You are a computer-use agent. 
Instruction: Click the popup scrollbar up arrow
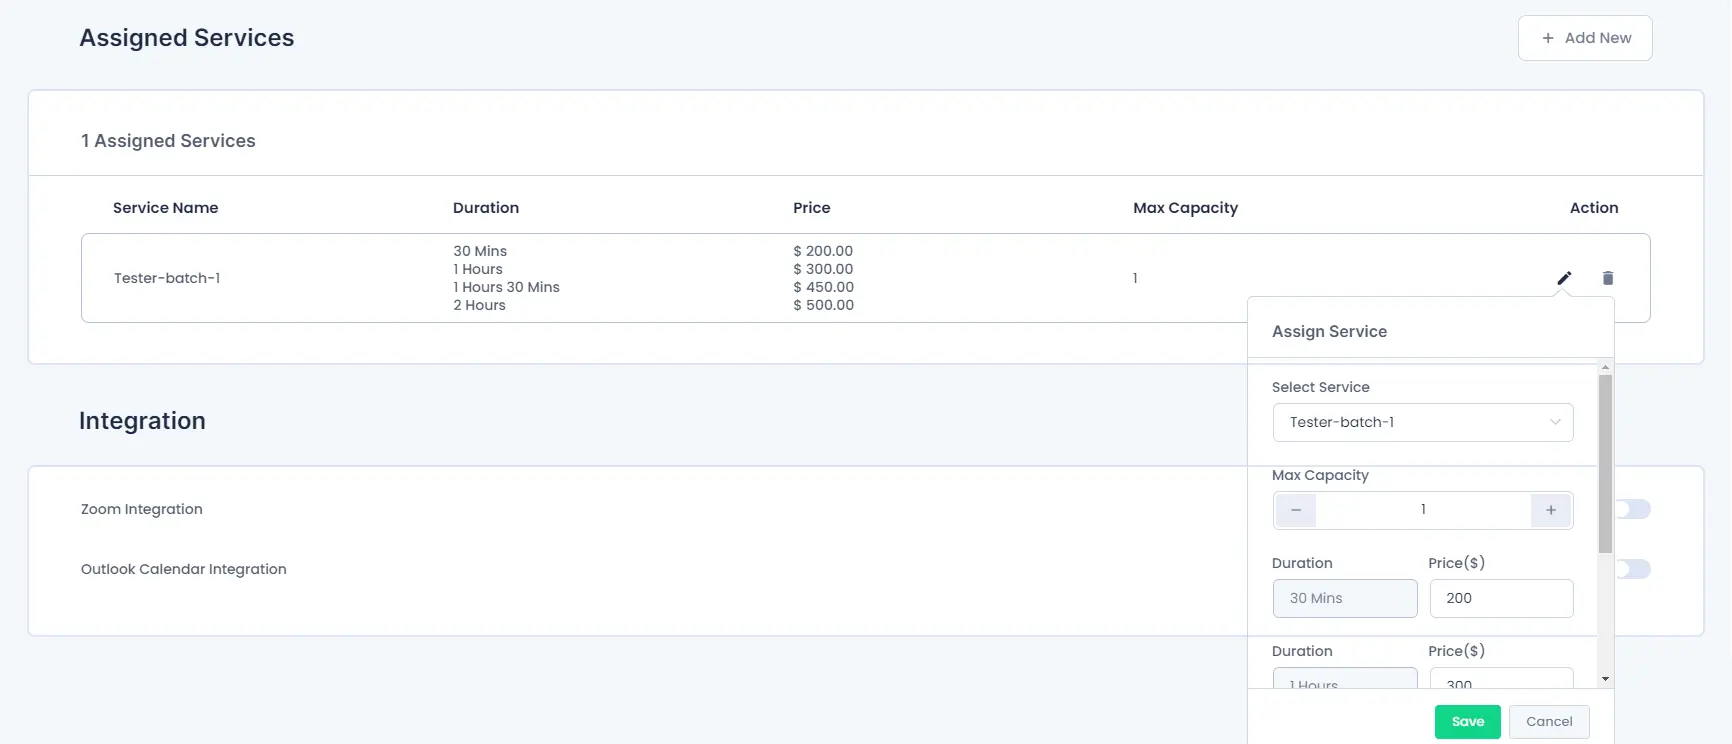point(1606,368)
